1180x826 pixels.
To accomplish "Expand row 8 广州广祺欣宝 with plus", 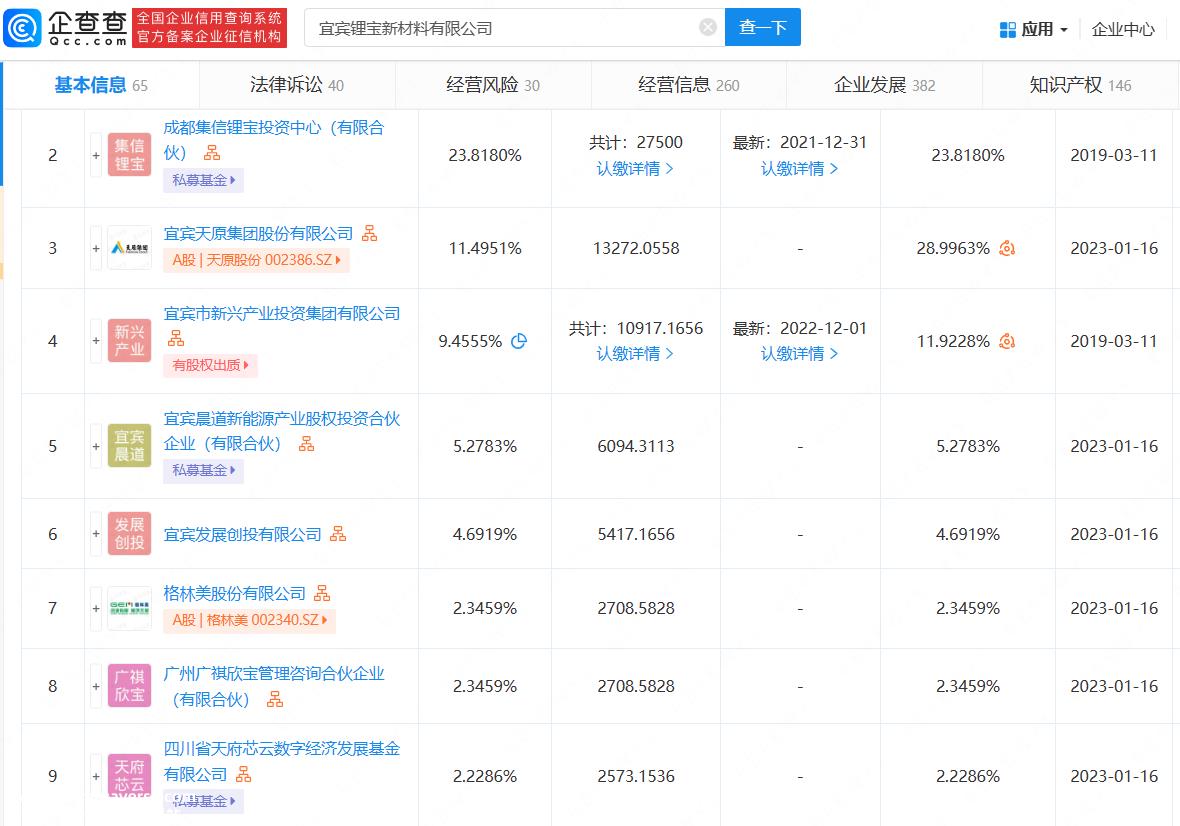I will [x=96, y=686].
